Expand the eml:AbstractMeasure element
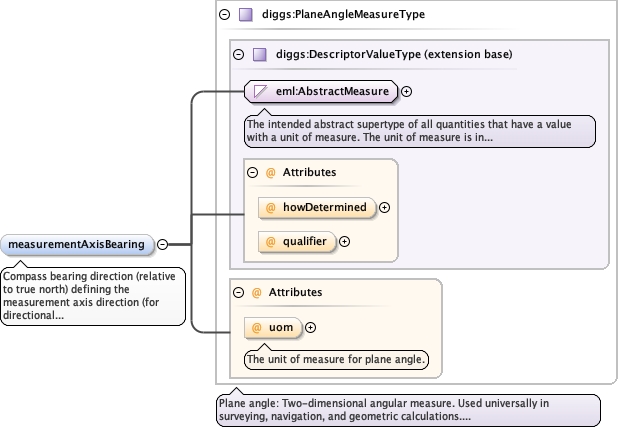Image resolution: width=619 pixels, height=430 pixels. tap(407, 92)
